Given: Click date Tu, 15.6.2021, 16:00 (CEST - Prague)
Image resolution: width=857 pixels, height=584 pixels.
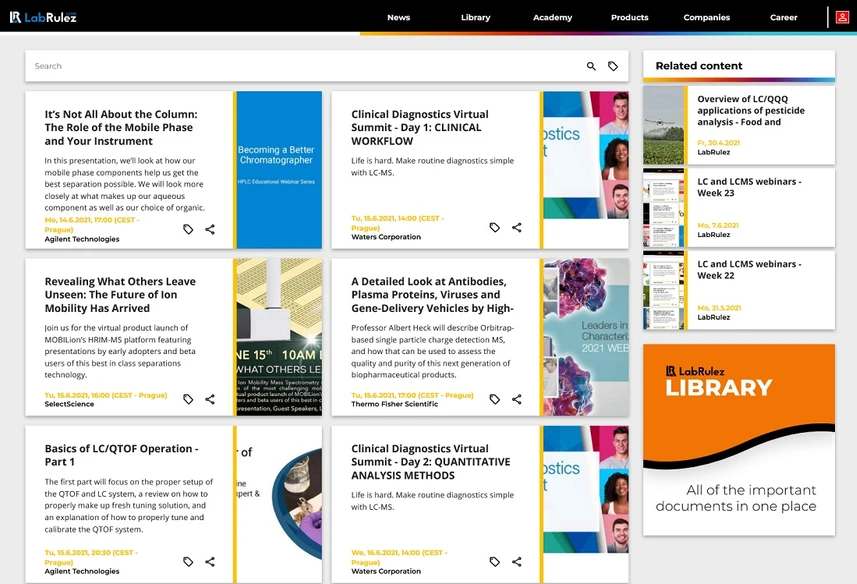Looking at the screenshot, I should 106,395.
